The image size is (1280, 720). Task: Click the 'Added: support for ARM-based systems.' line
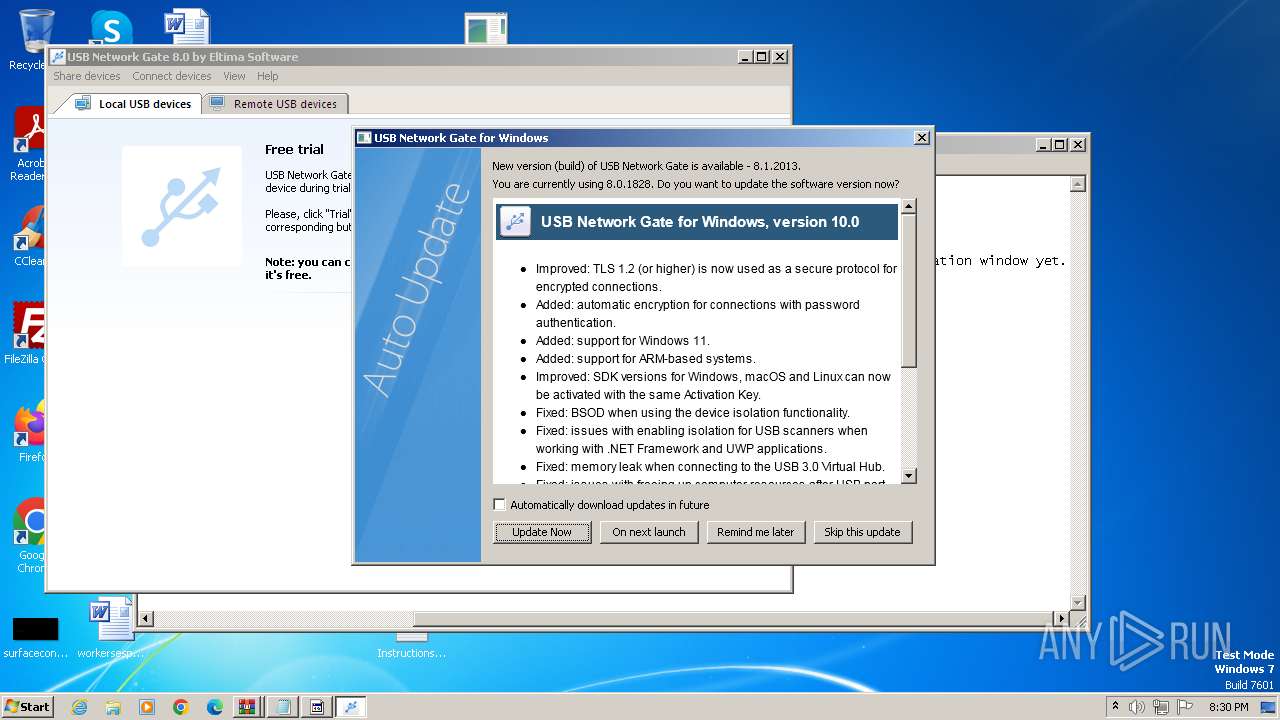[x=645, y=358]
